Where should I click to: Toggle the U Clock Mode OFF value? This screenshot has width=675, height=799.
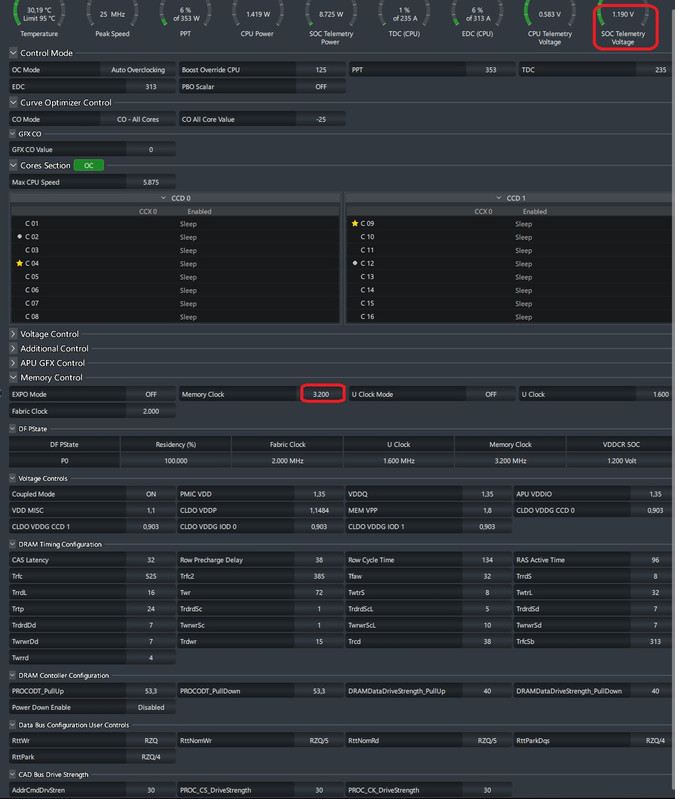click(x=490, y=394)
